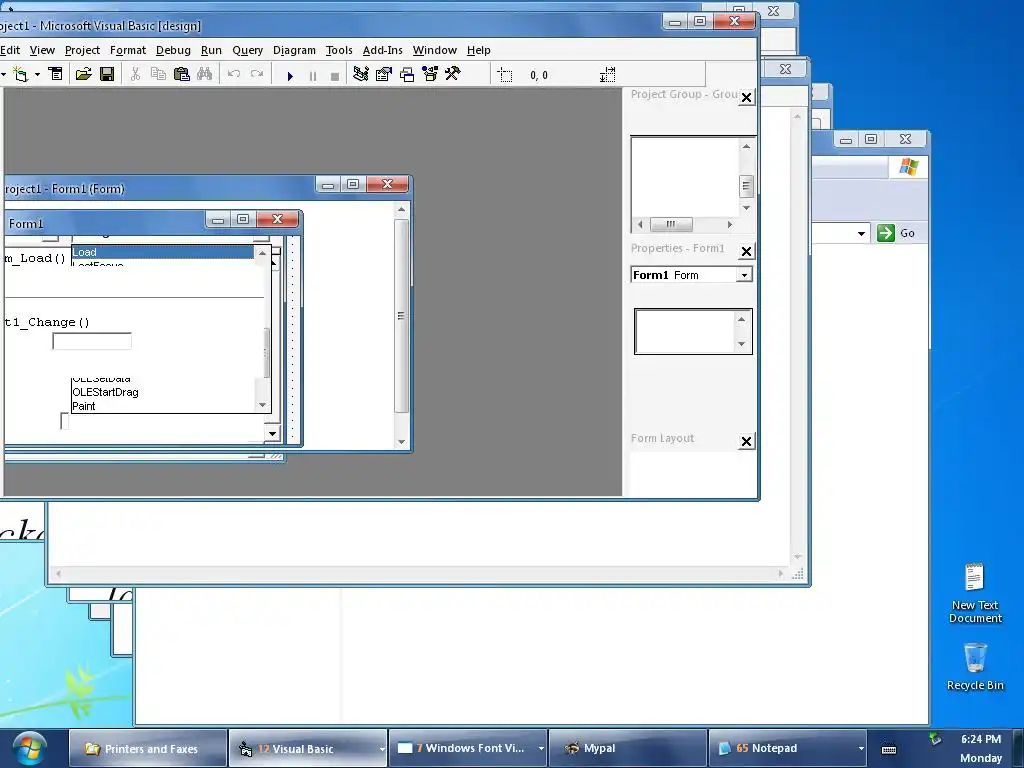Open the Edit menu
This screenshot has width=1024, height=768.
(x=10, y=50)
